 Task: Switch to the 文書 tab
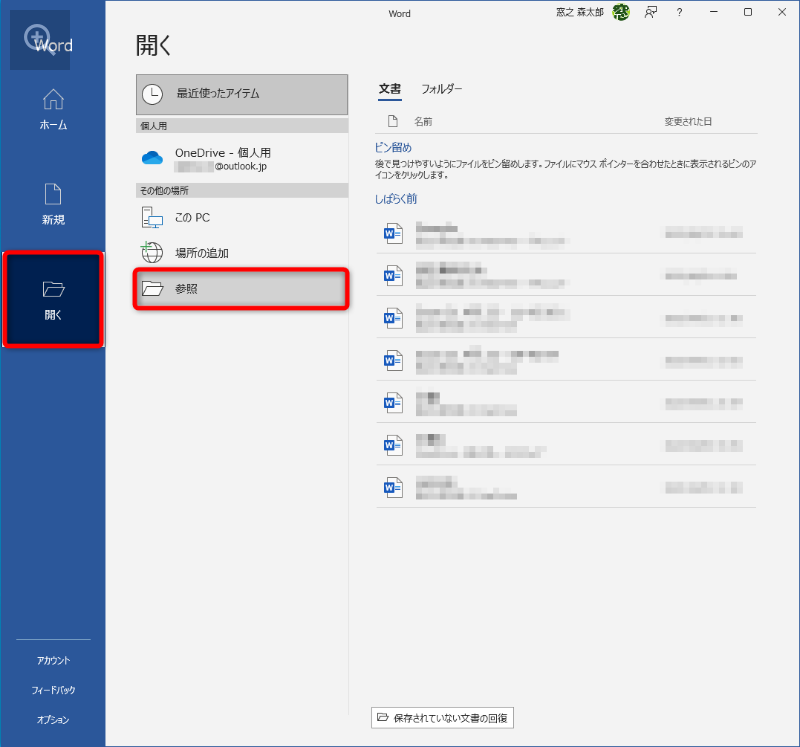[x=390, y=89]
